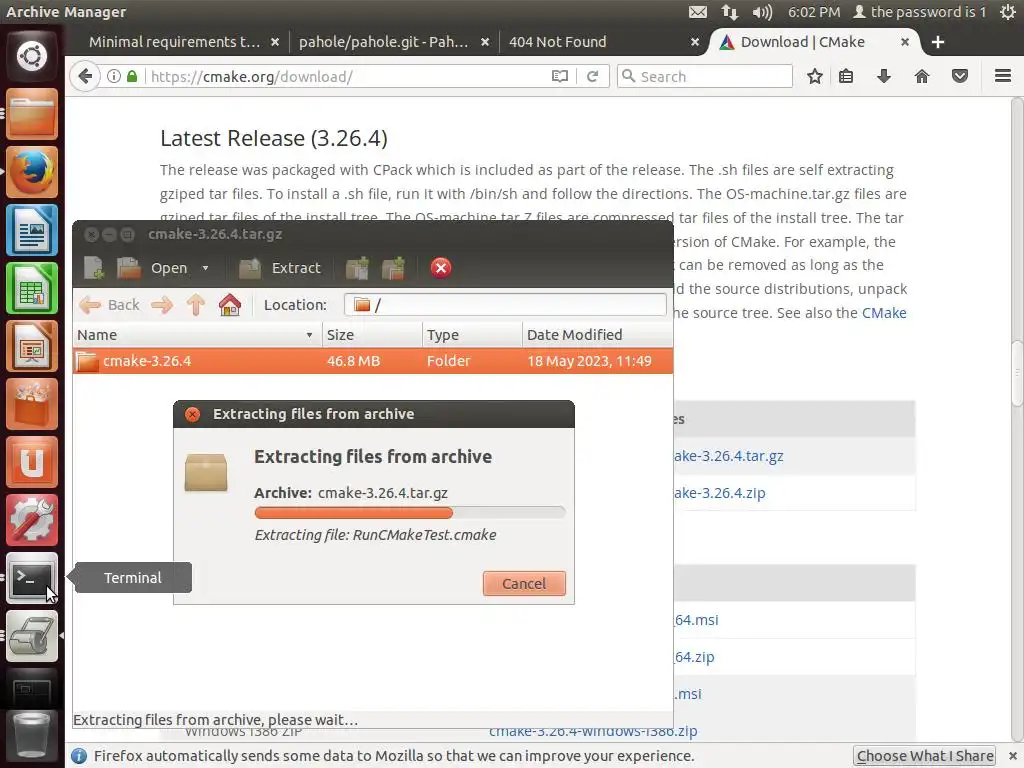1024x768 pixels.
Task: Bookmark this page with the star
Action: tap(814, 76)
